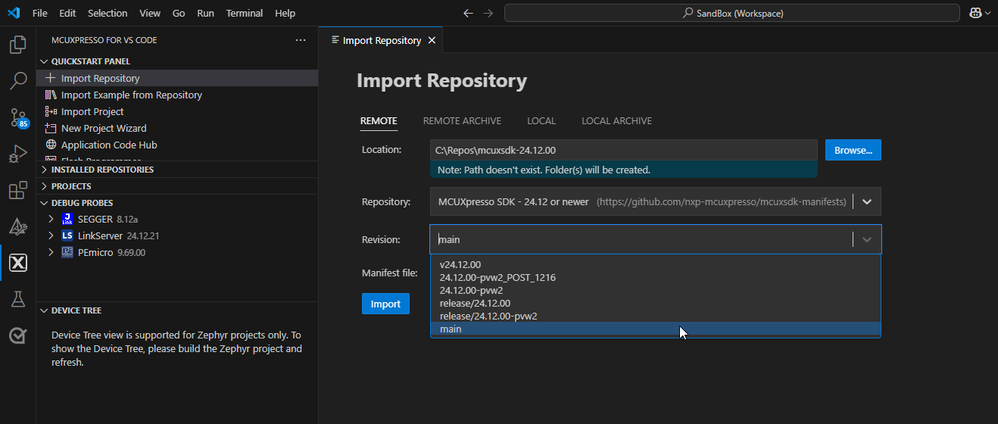Expand the SEGGER debug probe entry
This screenshot has height=424, width=998.
(x=51, y=219)
